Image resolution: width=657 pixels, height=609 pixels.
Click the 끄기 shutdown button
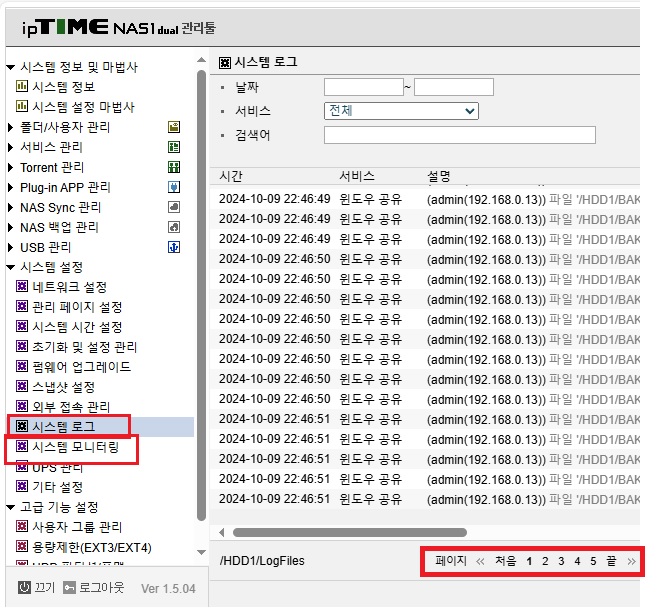pyautogui.click(x=44, y=588)
